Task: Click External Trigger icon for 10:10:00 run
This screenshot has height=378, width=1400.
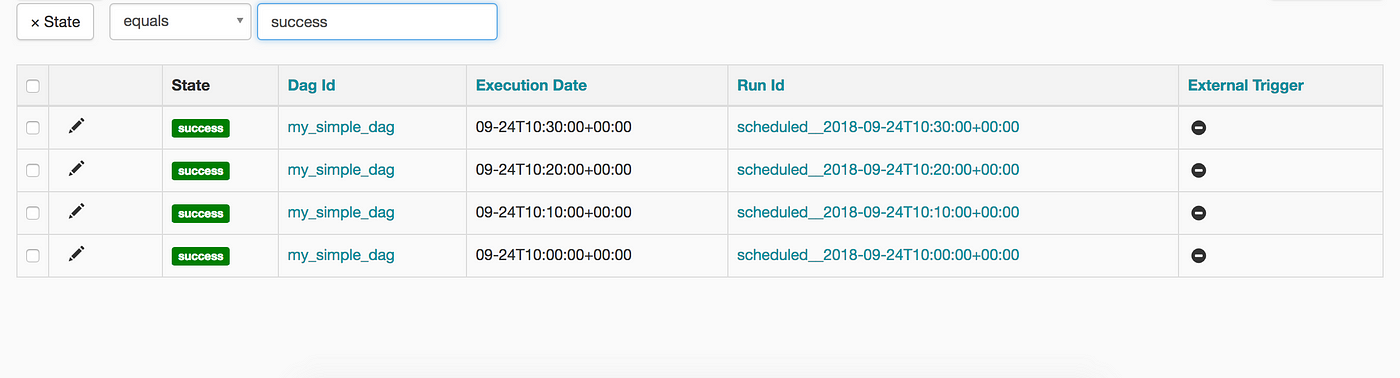Action: pyautogui.click(x=1198, y=213)
